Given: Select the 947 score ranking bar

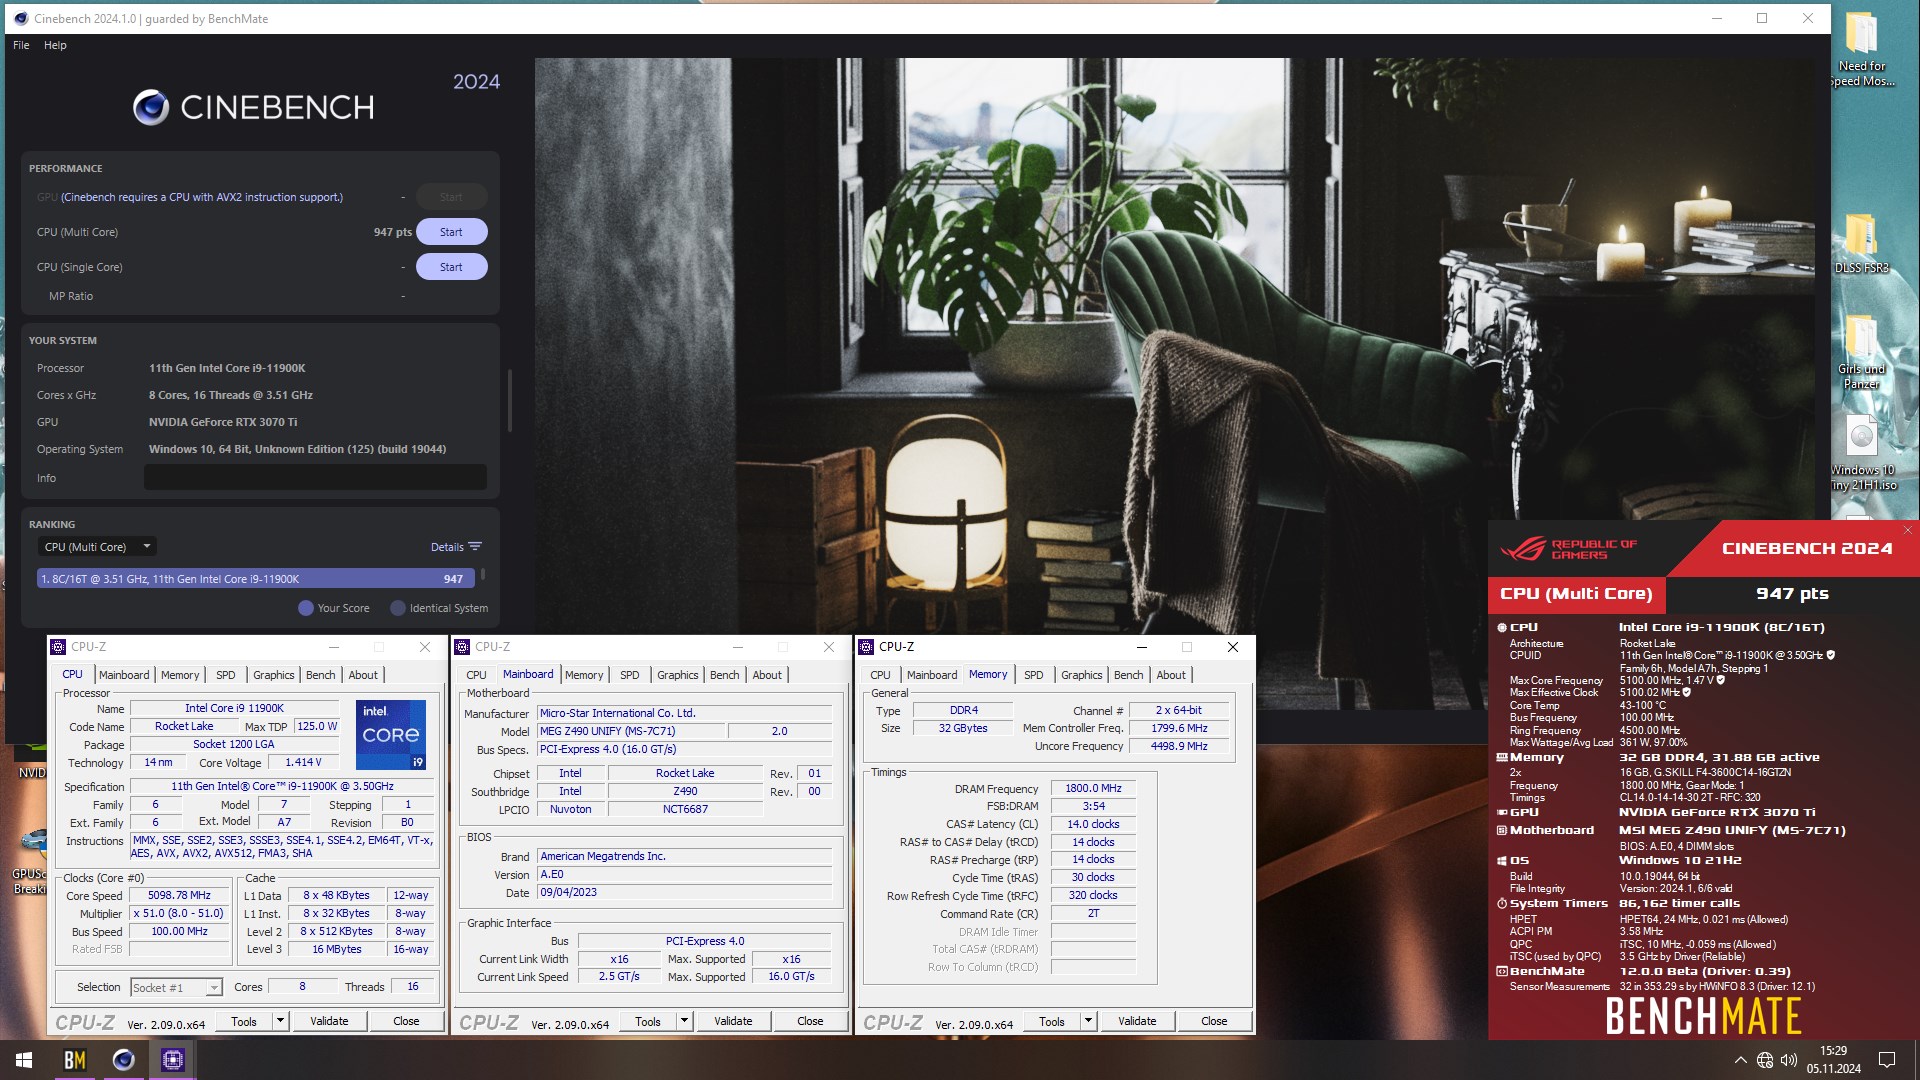Looking at the screenshot, I should pos(256,579).
